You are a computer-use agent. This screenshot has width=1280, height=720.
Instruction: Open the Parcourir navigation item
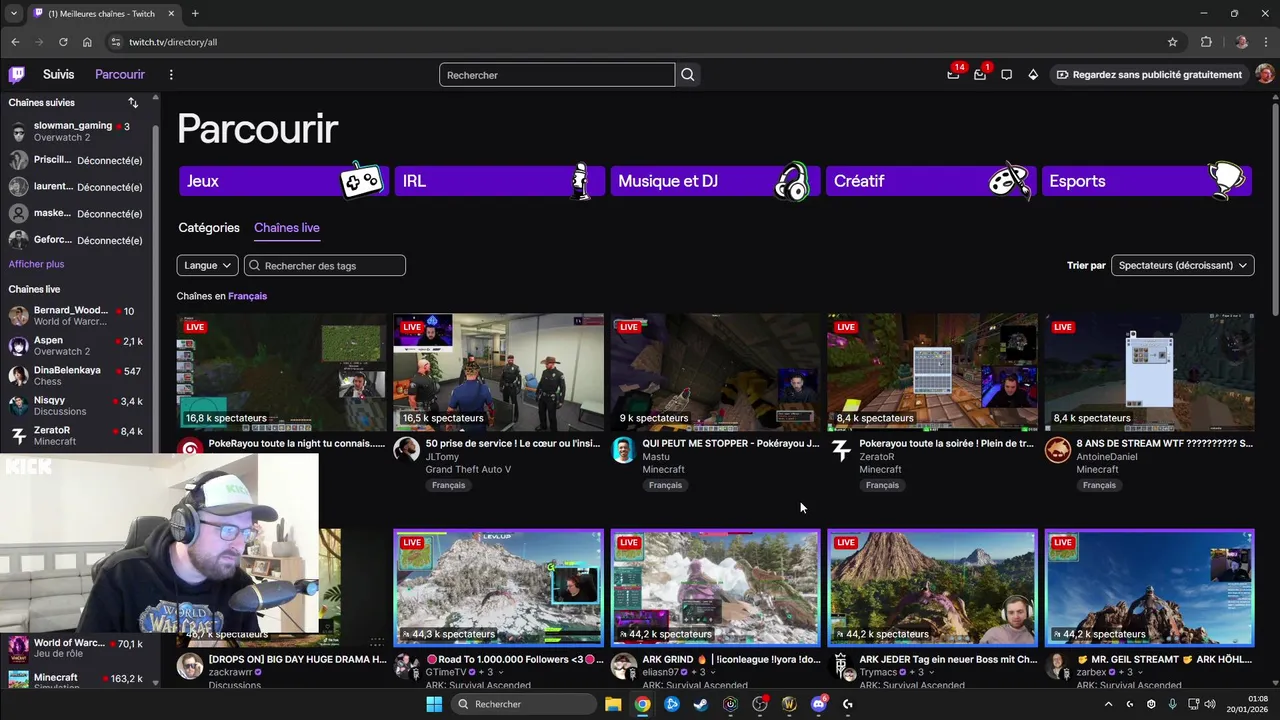[120, 74]
